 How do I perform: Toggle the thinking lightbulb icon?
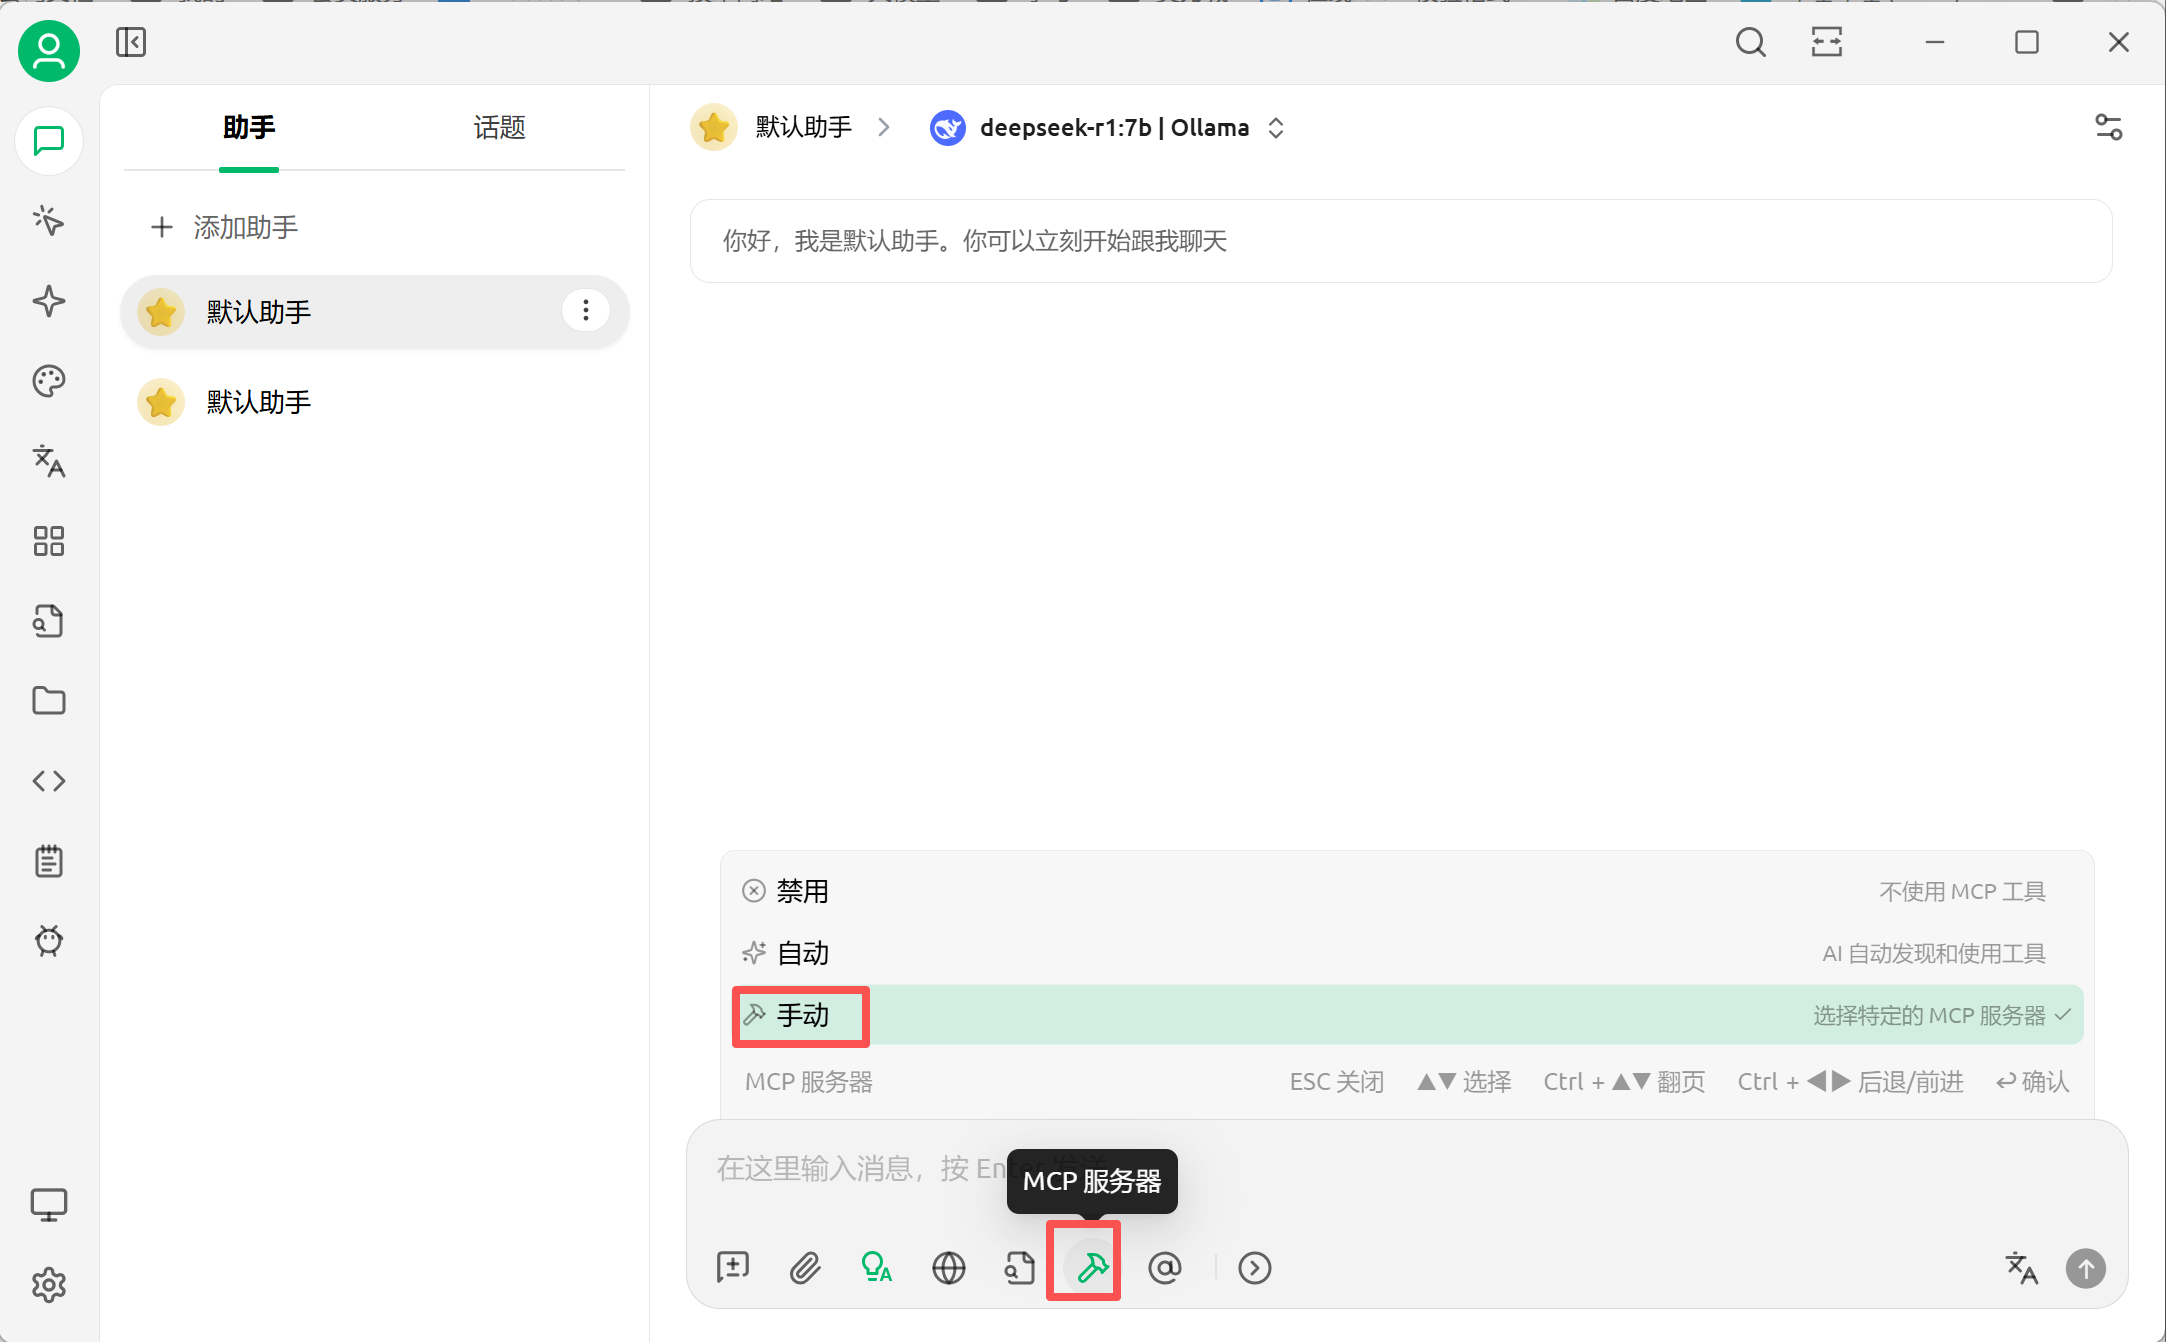(876, 1267)
